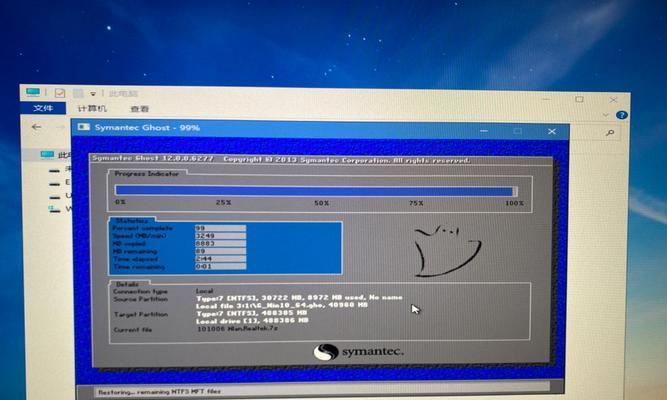Click the MB remaining value 89

pyautogui.click(x=220, y=251)
